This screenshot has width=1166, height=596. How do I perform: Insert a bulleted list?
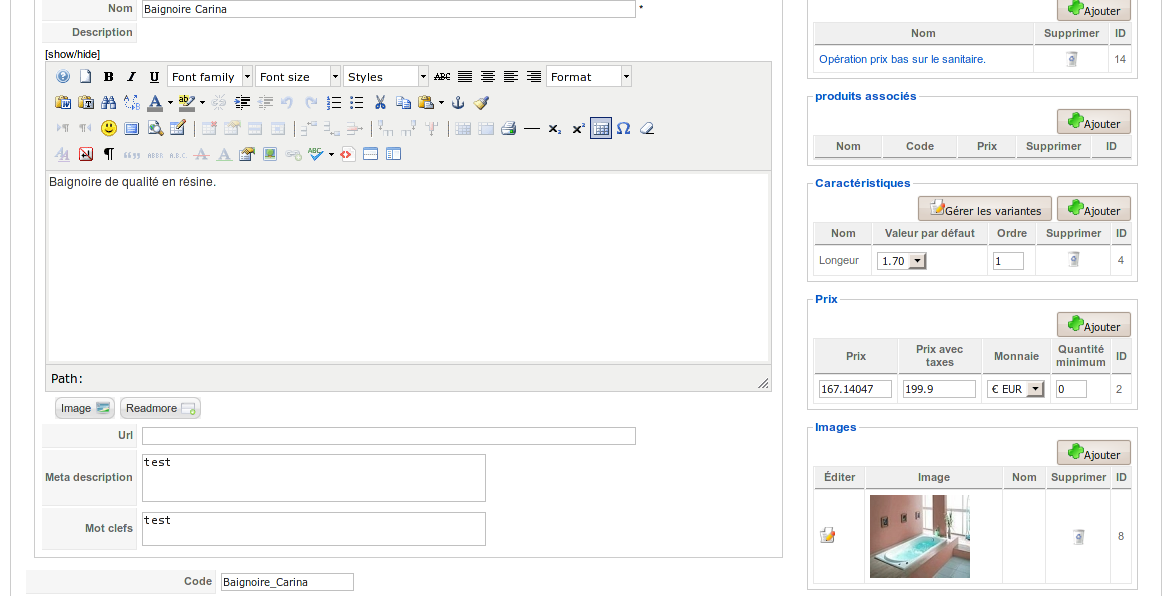pos(357,103)
